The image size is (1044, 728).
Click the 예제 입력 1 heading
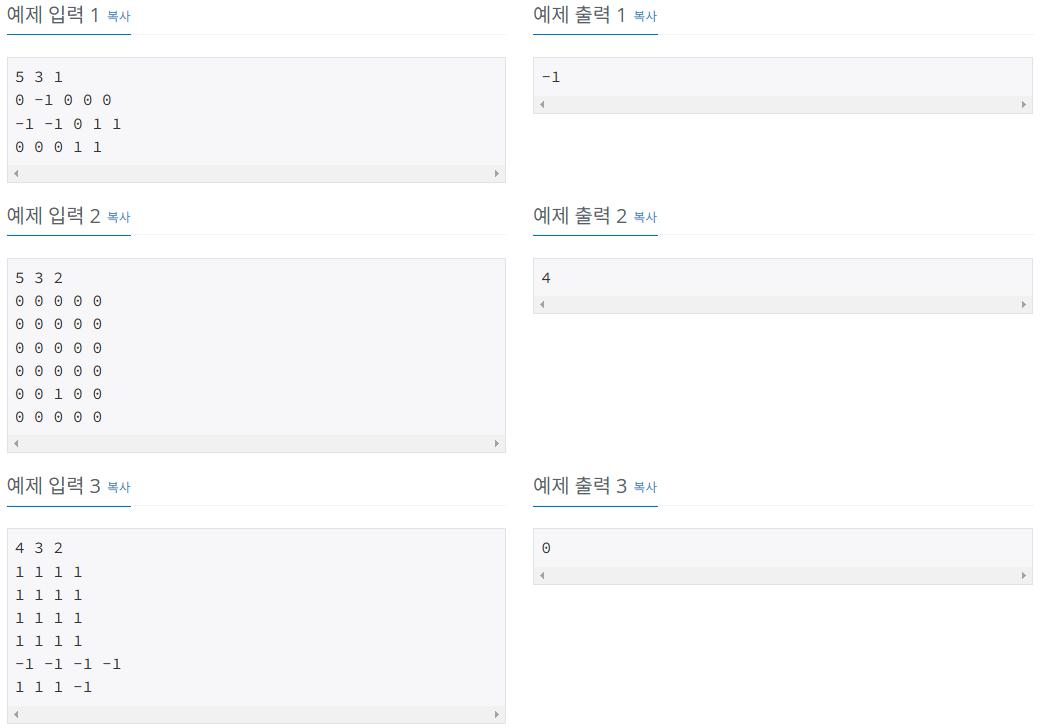[x=55, y=15]
